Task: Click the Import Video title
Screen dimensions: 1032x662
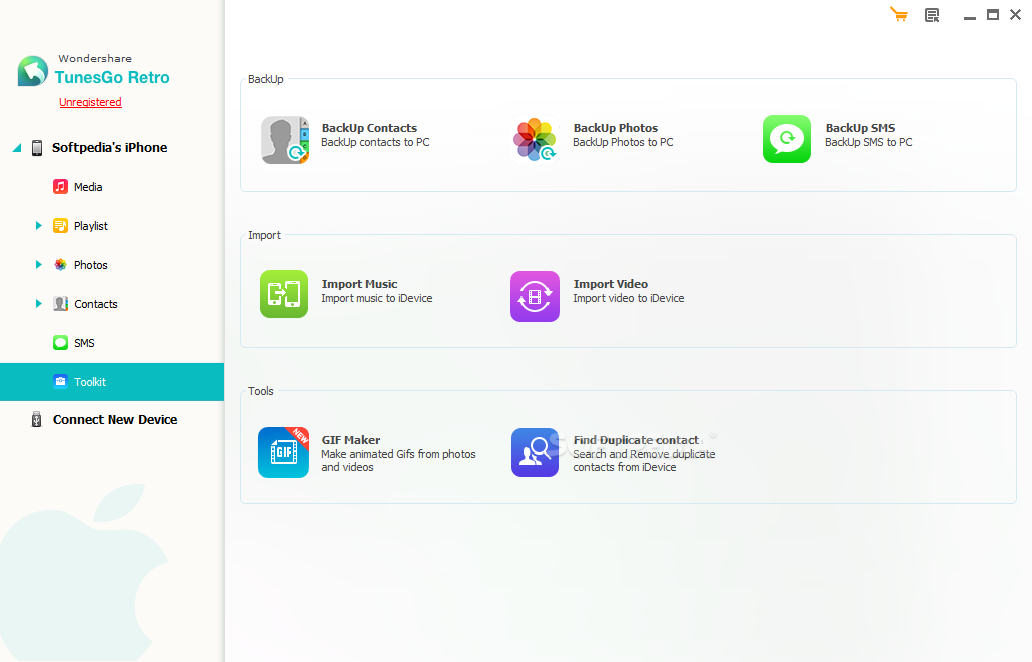Action: (x=610, y=284)
